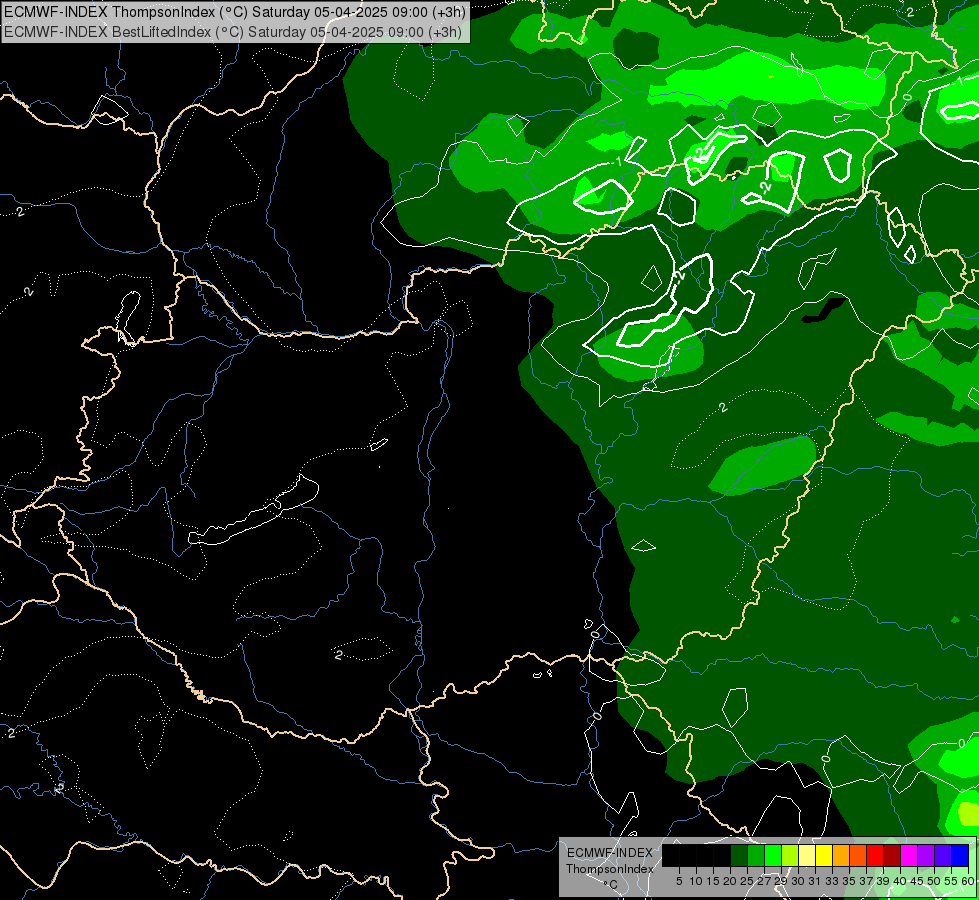
Task: Select magenta 40-45 legend swatch
Action: tap(909, 856)
